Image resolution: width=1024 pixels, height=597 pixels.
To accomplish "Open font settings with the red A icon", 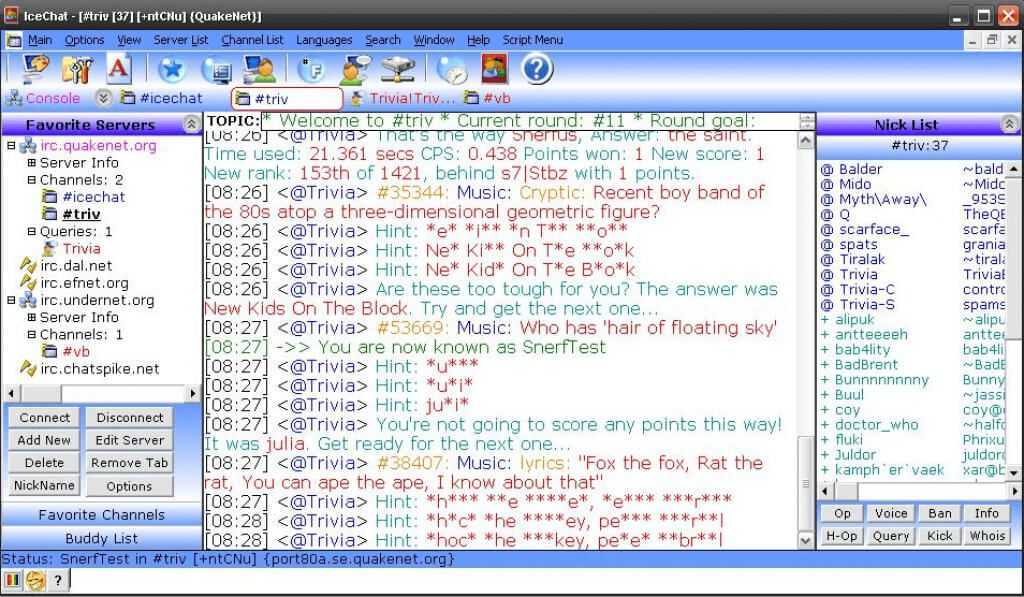I will 119,68.
